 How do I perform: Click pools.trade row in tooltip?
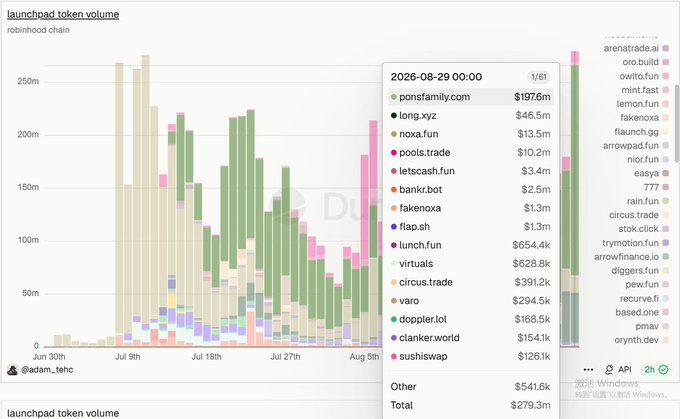click(x=471, y=153)
